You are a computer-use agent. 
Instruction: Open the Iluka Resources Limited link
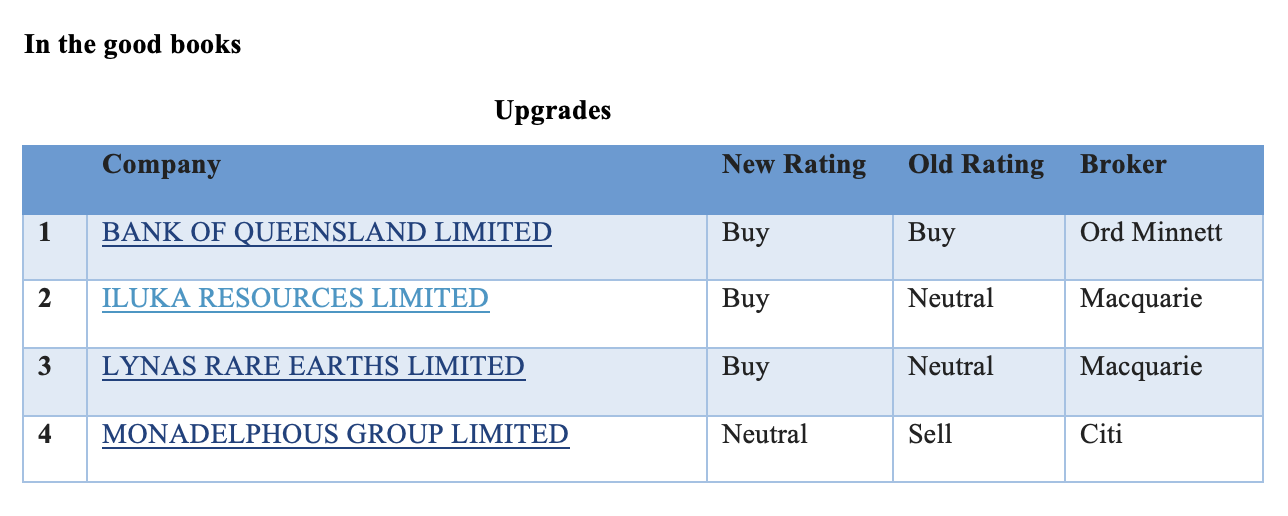coord(295,299)
